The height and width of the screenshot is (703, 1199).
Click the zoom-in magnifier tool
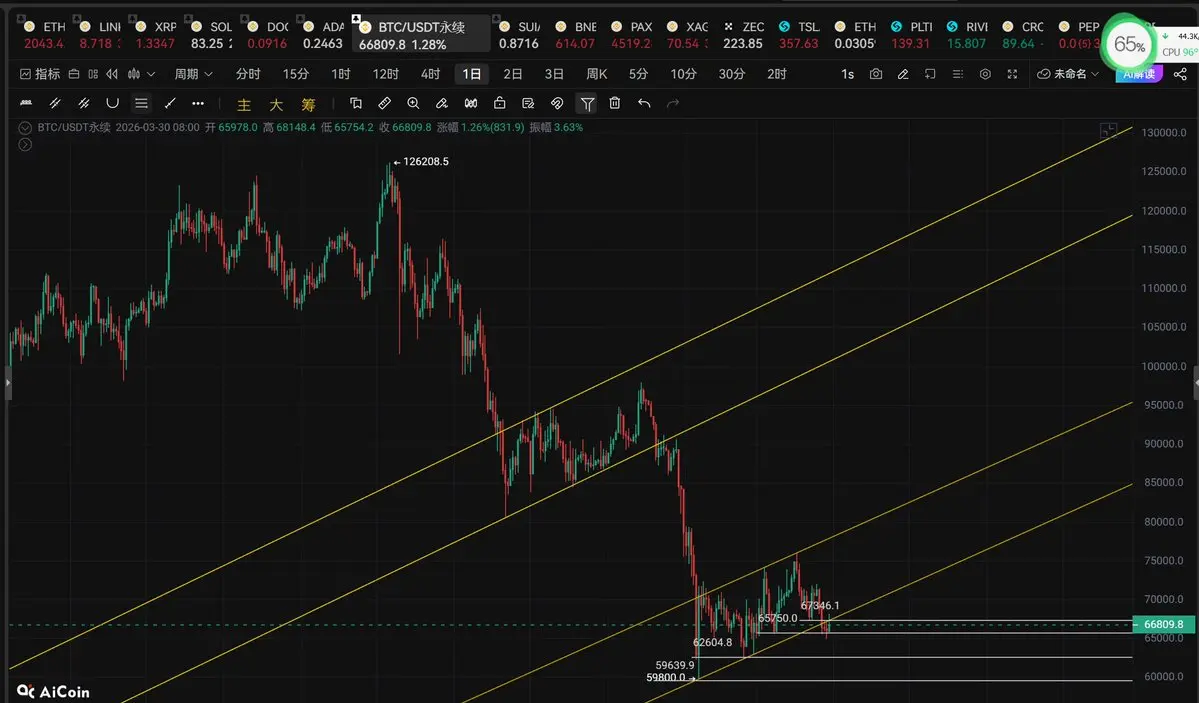(414, 103)
